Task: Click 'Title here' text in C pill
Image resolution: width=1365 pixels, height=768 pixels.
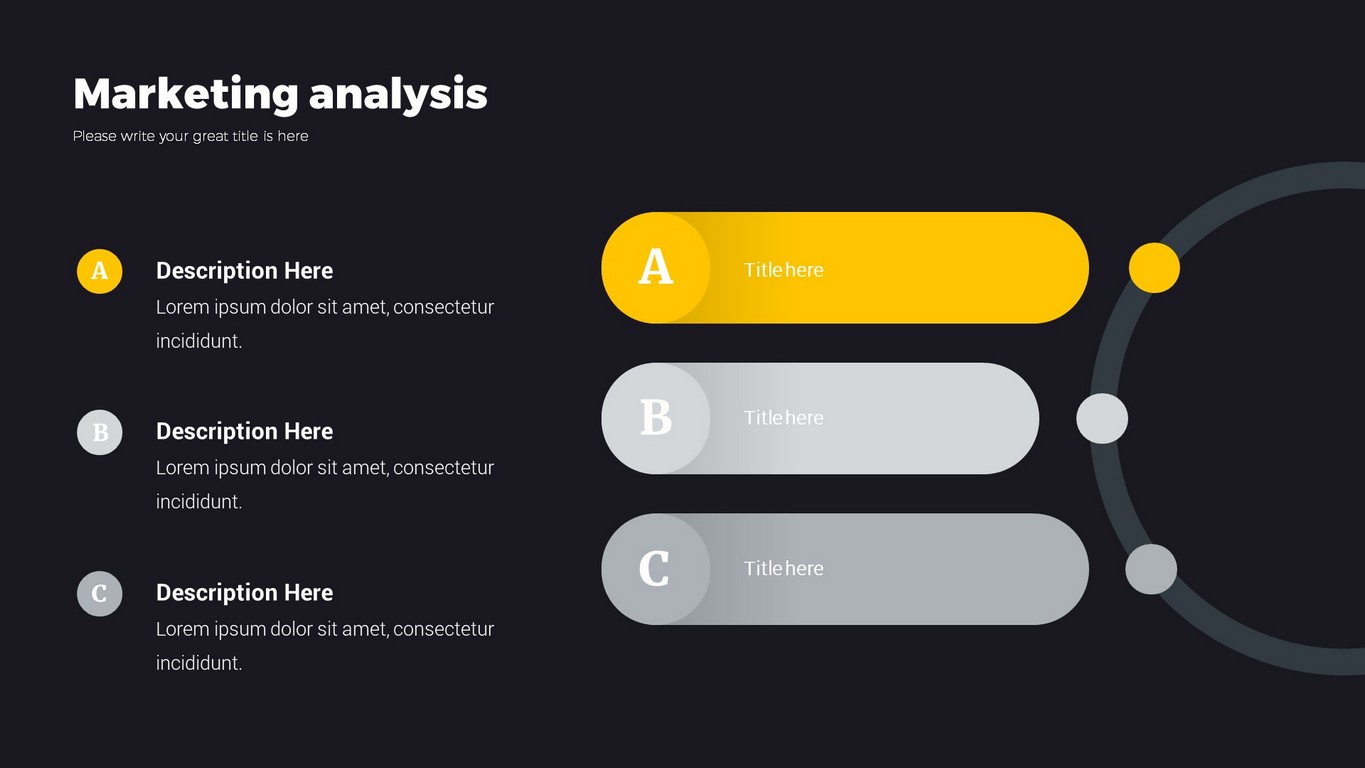Action: 783,568
